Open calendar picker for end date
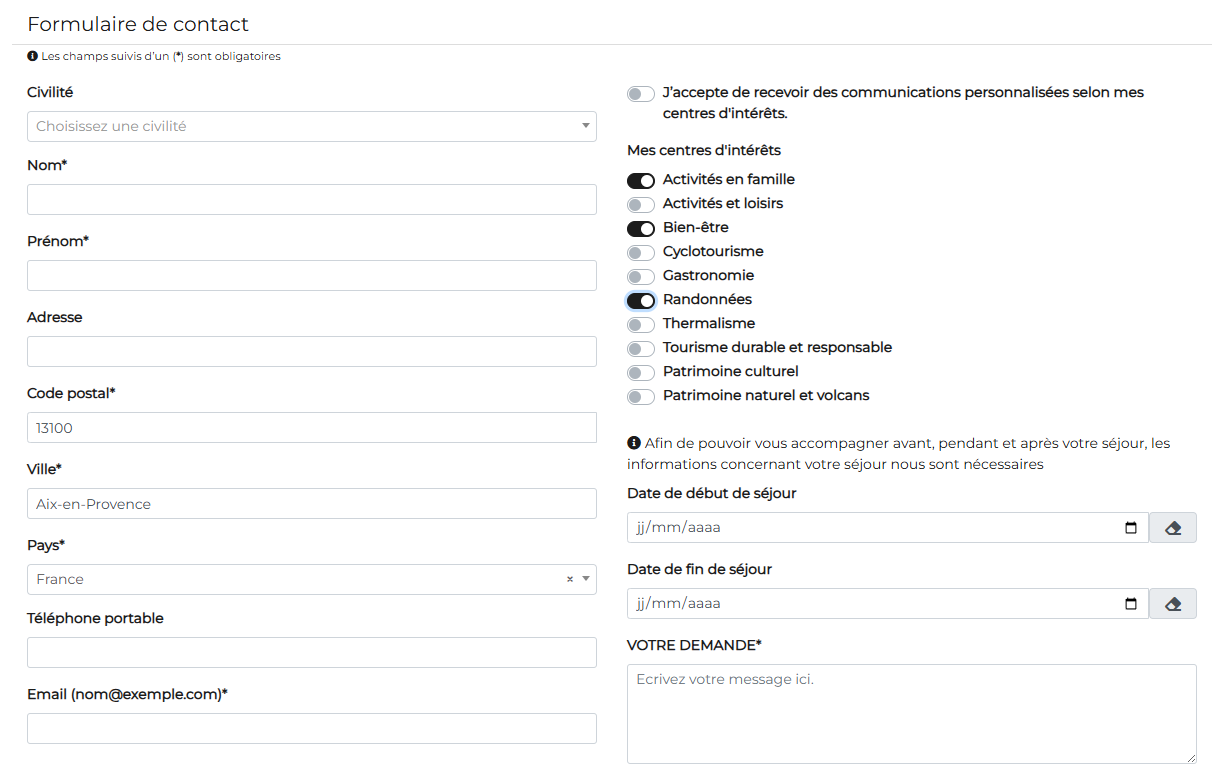 coord(1131,604)
